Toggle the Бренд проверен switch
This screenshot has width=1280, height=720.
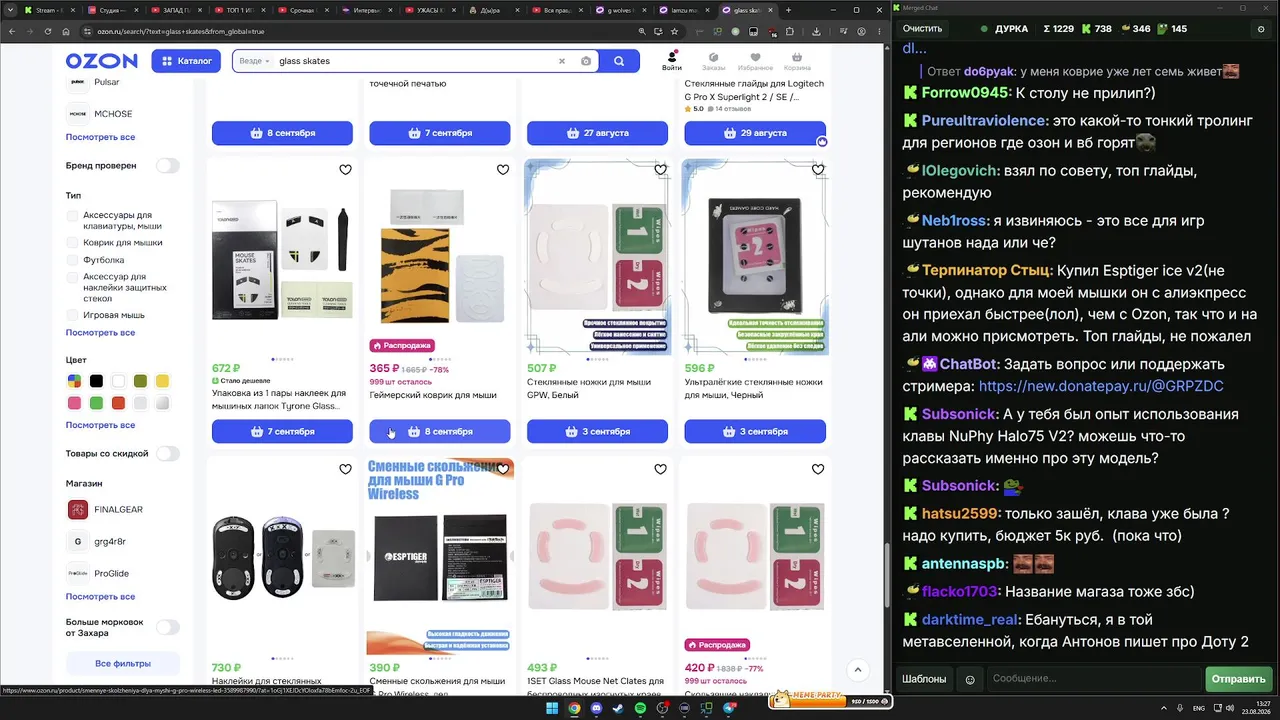[x=167, y=166]
